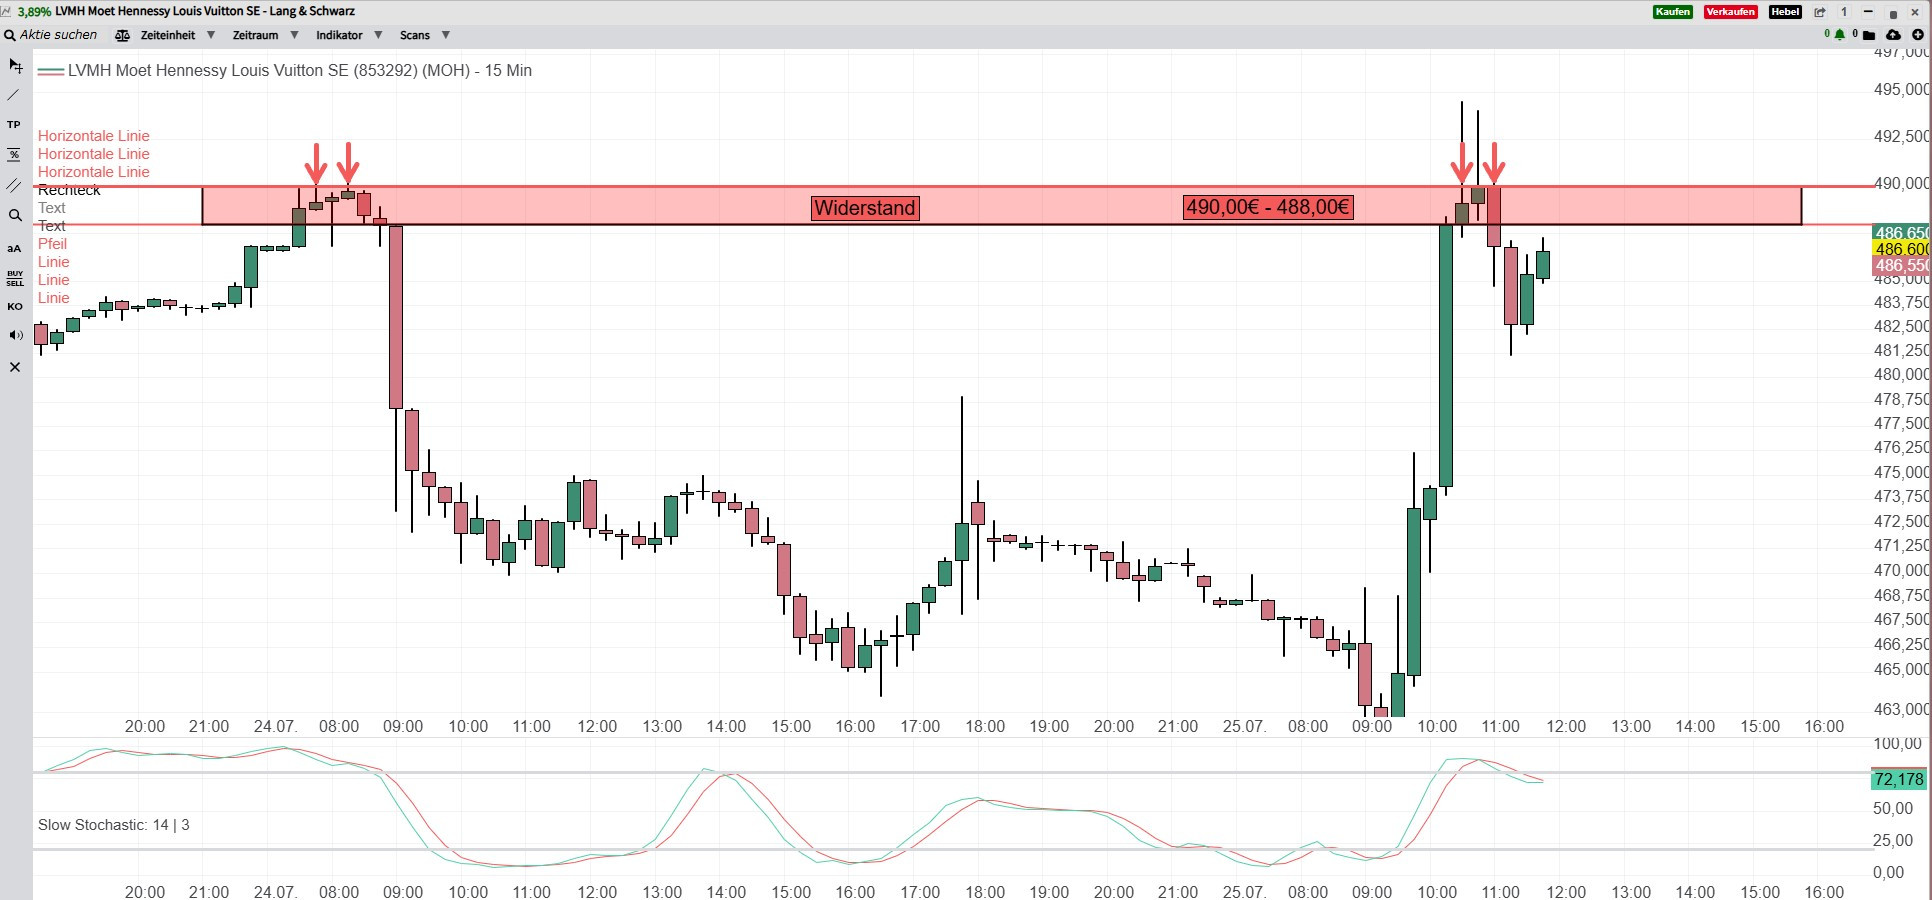The image size is (1932, 900).
Task: Click the Slow Stochastic: 14 | 3 label
Action: (x=114, y=825)
